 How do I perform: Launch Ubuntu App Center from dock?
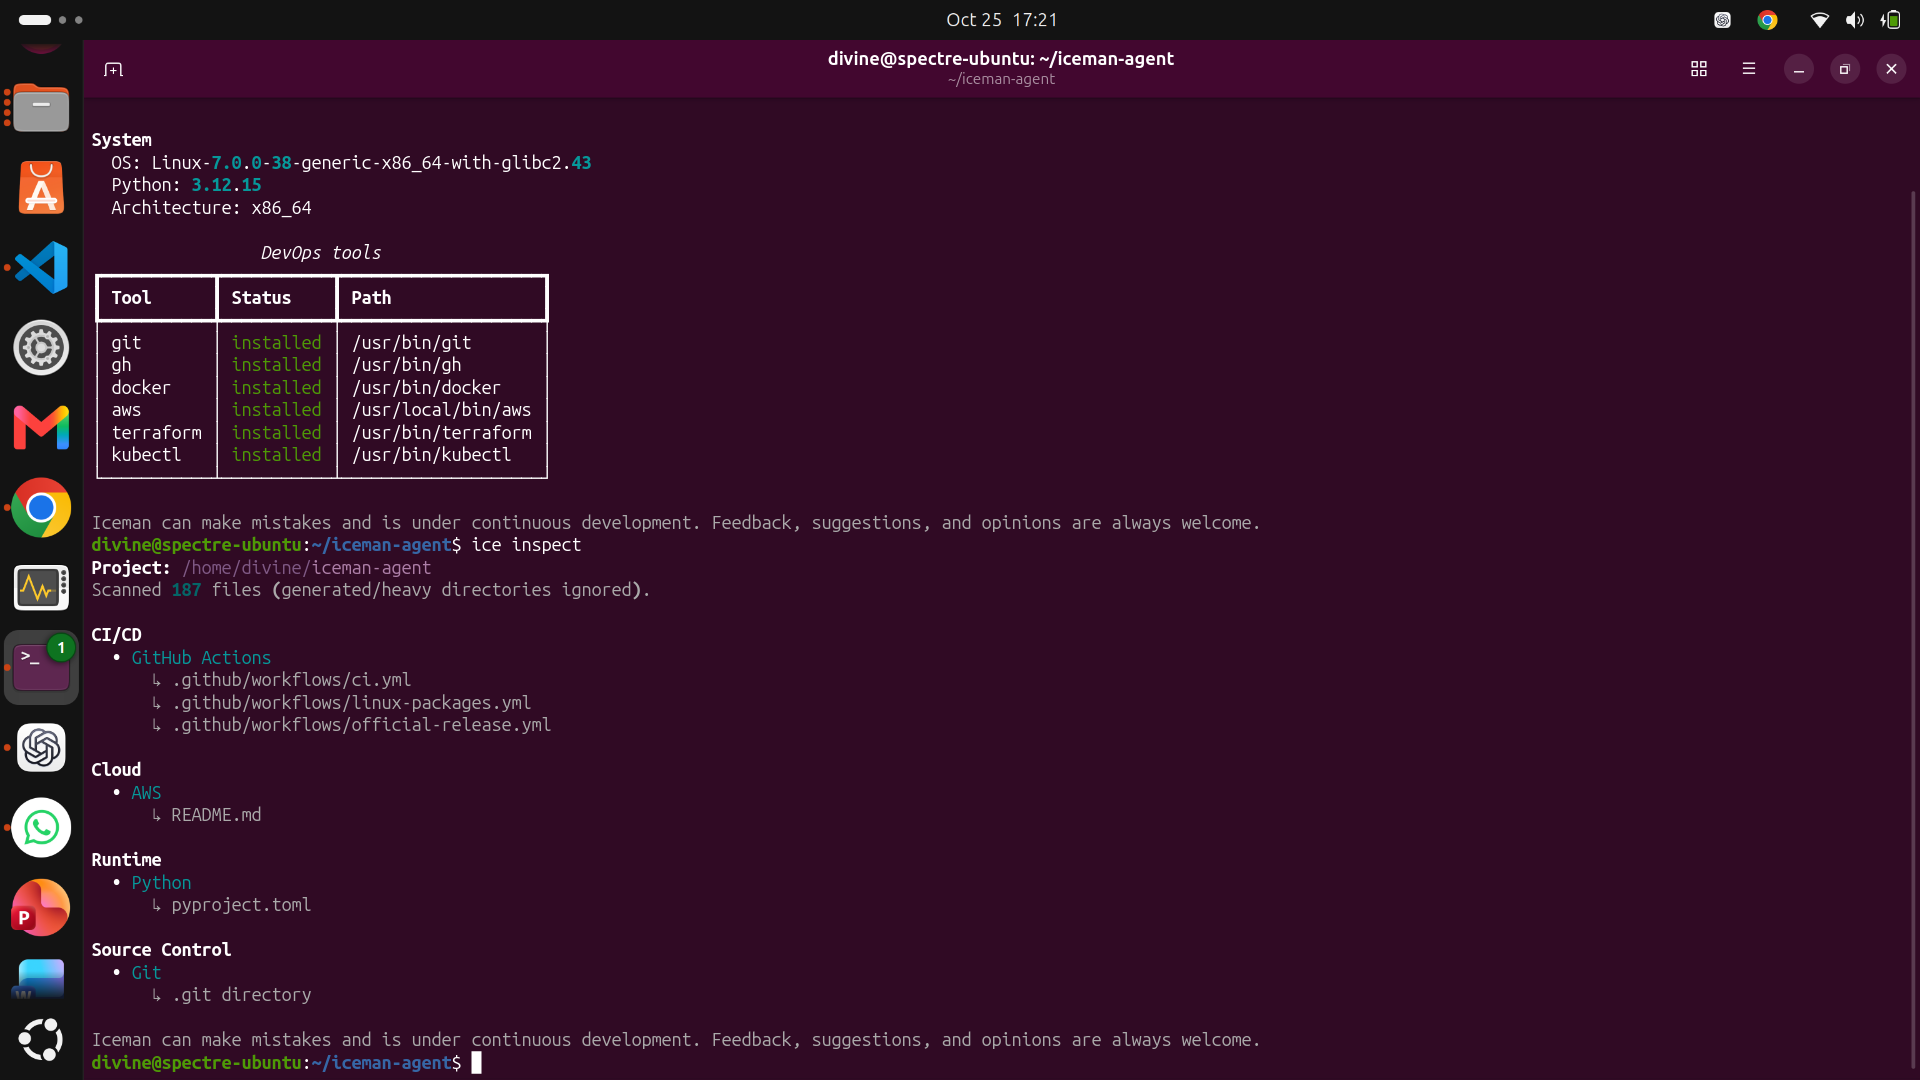coord(41,188)
